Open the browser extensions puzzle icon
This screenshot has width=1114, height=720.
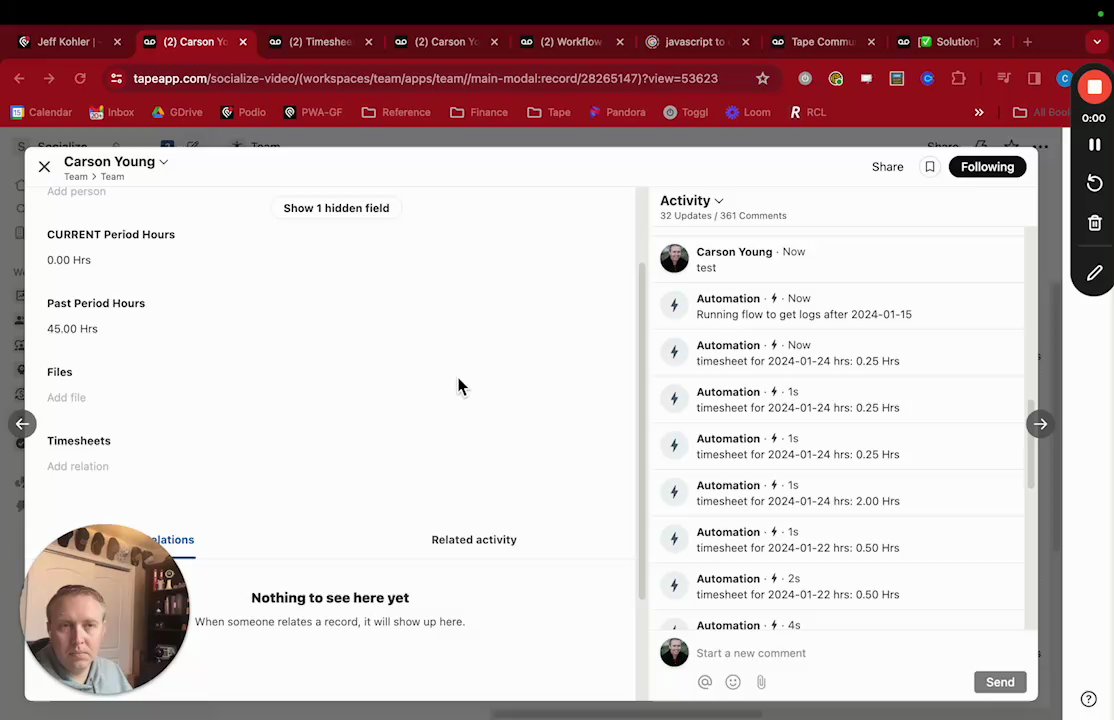(x=958, y=79)
